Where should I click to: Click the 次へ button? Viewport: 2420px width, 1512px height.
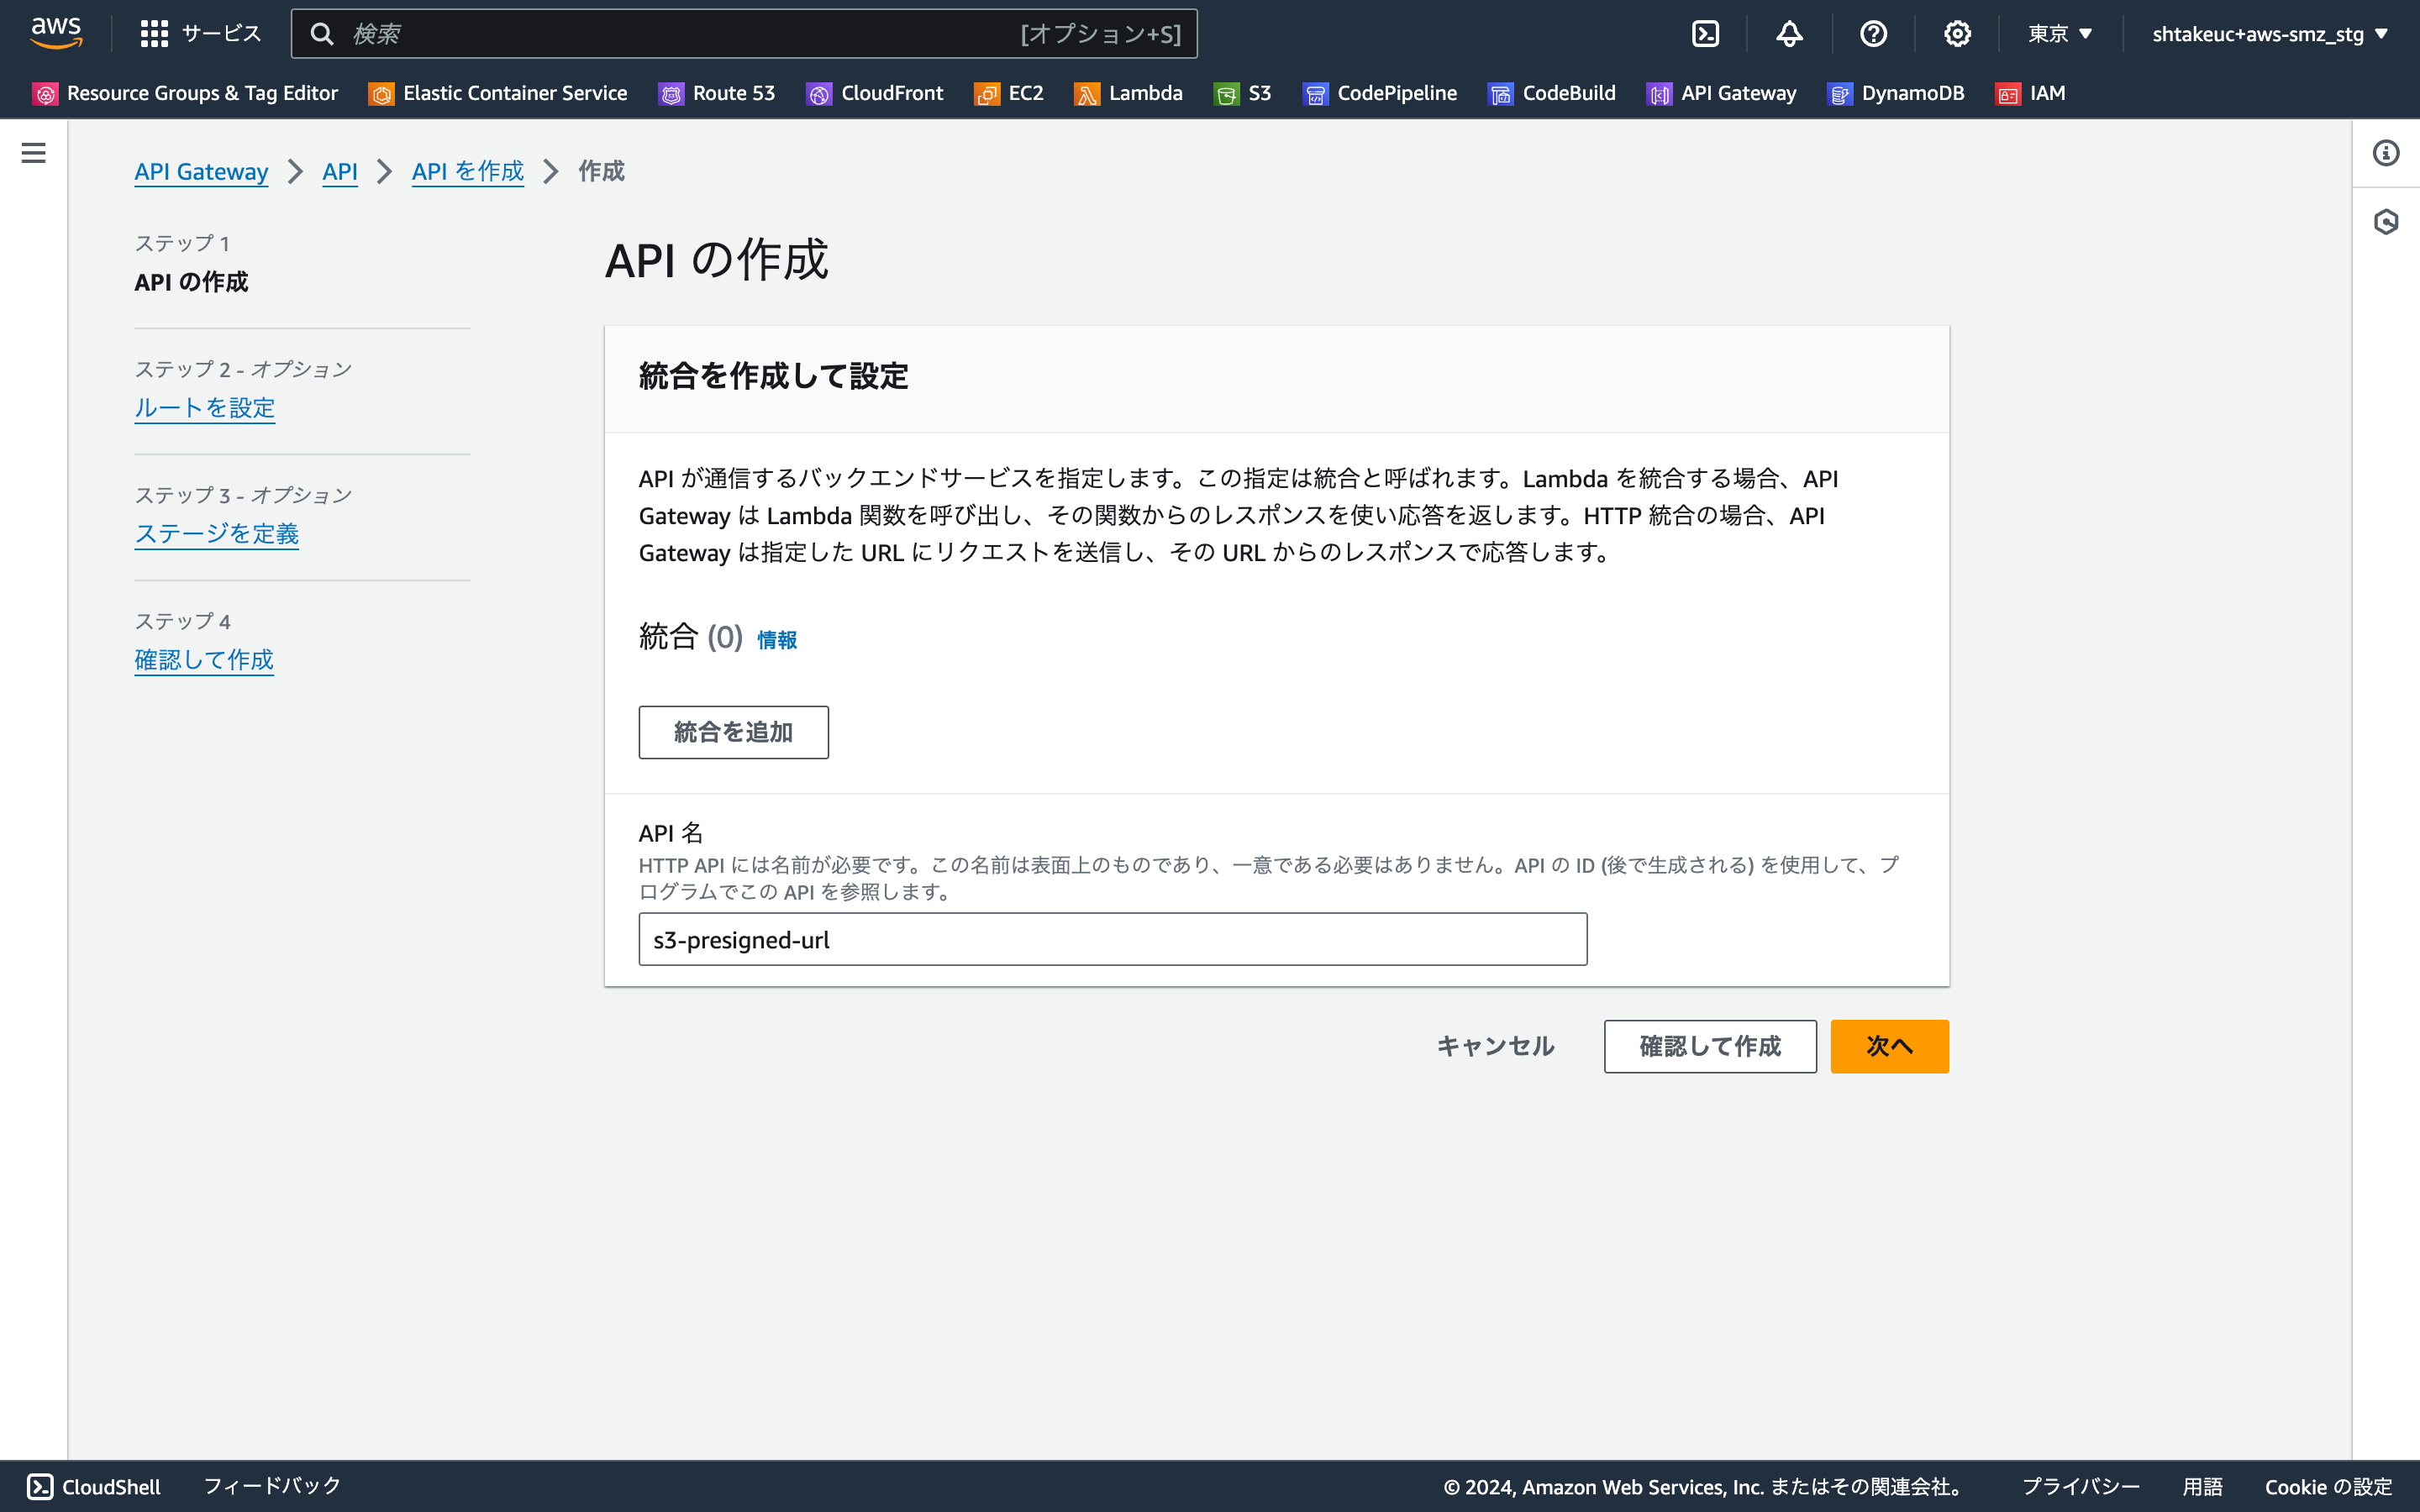pyautogui.click(x=1888, y=1045)
